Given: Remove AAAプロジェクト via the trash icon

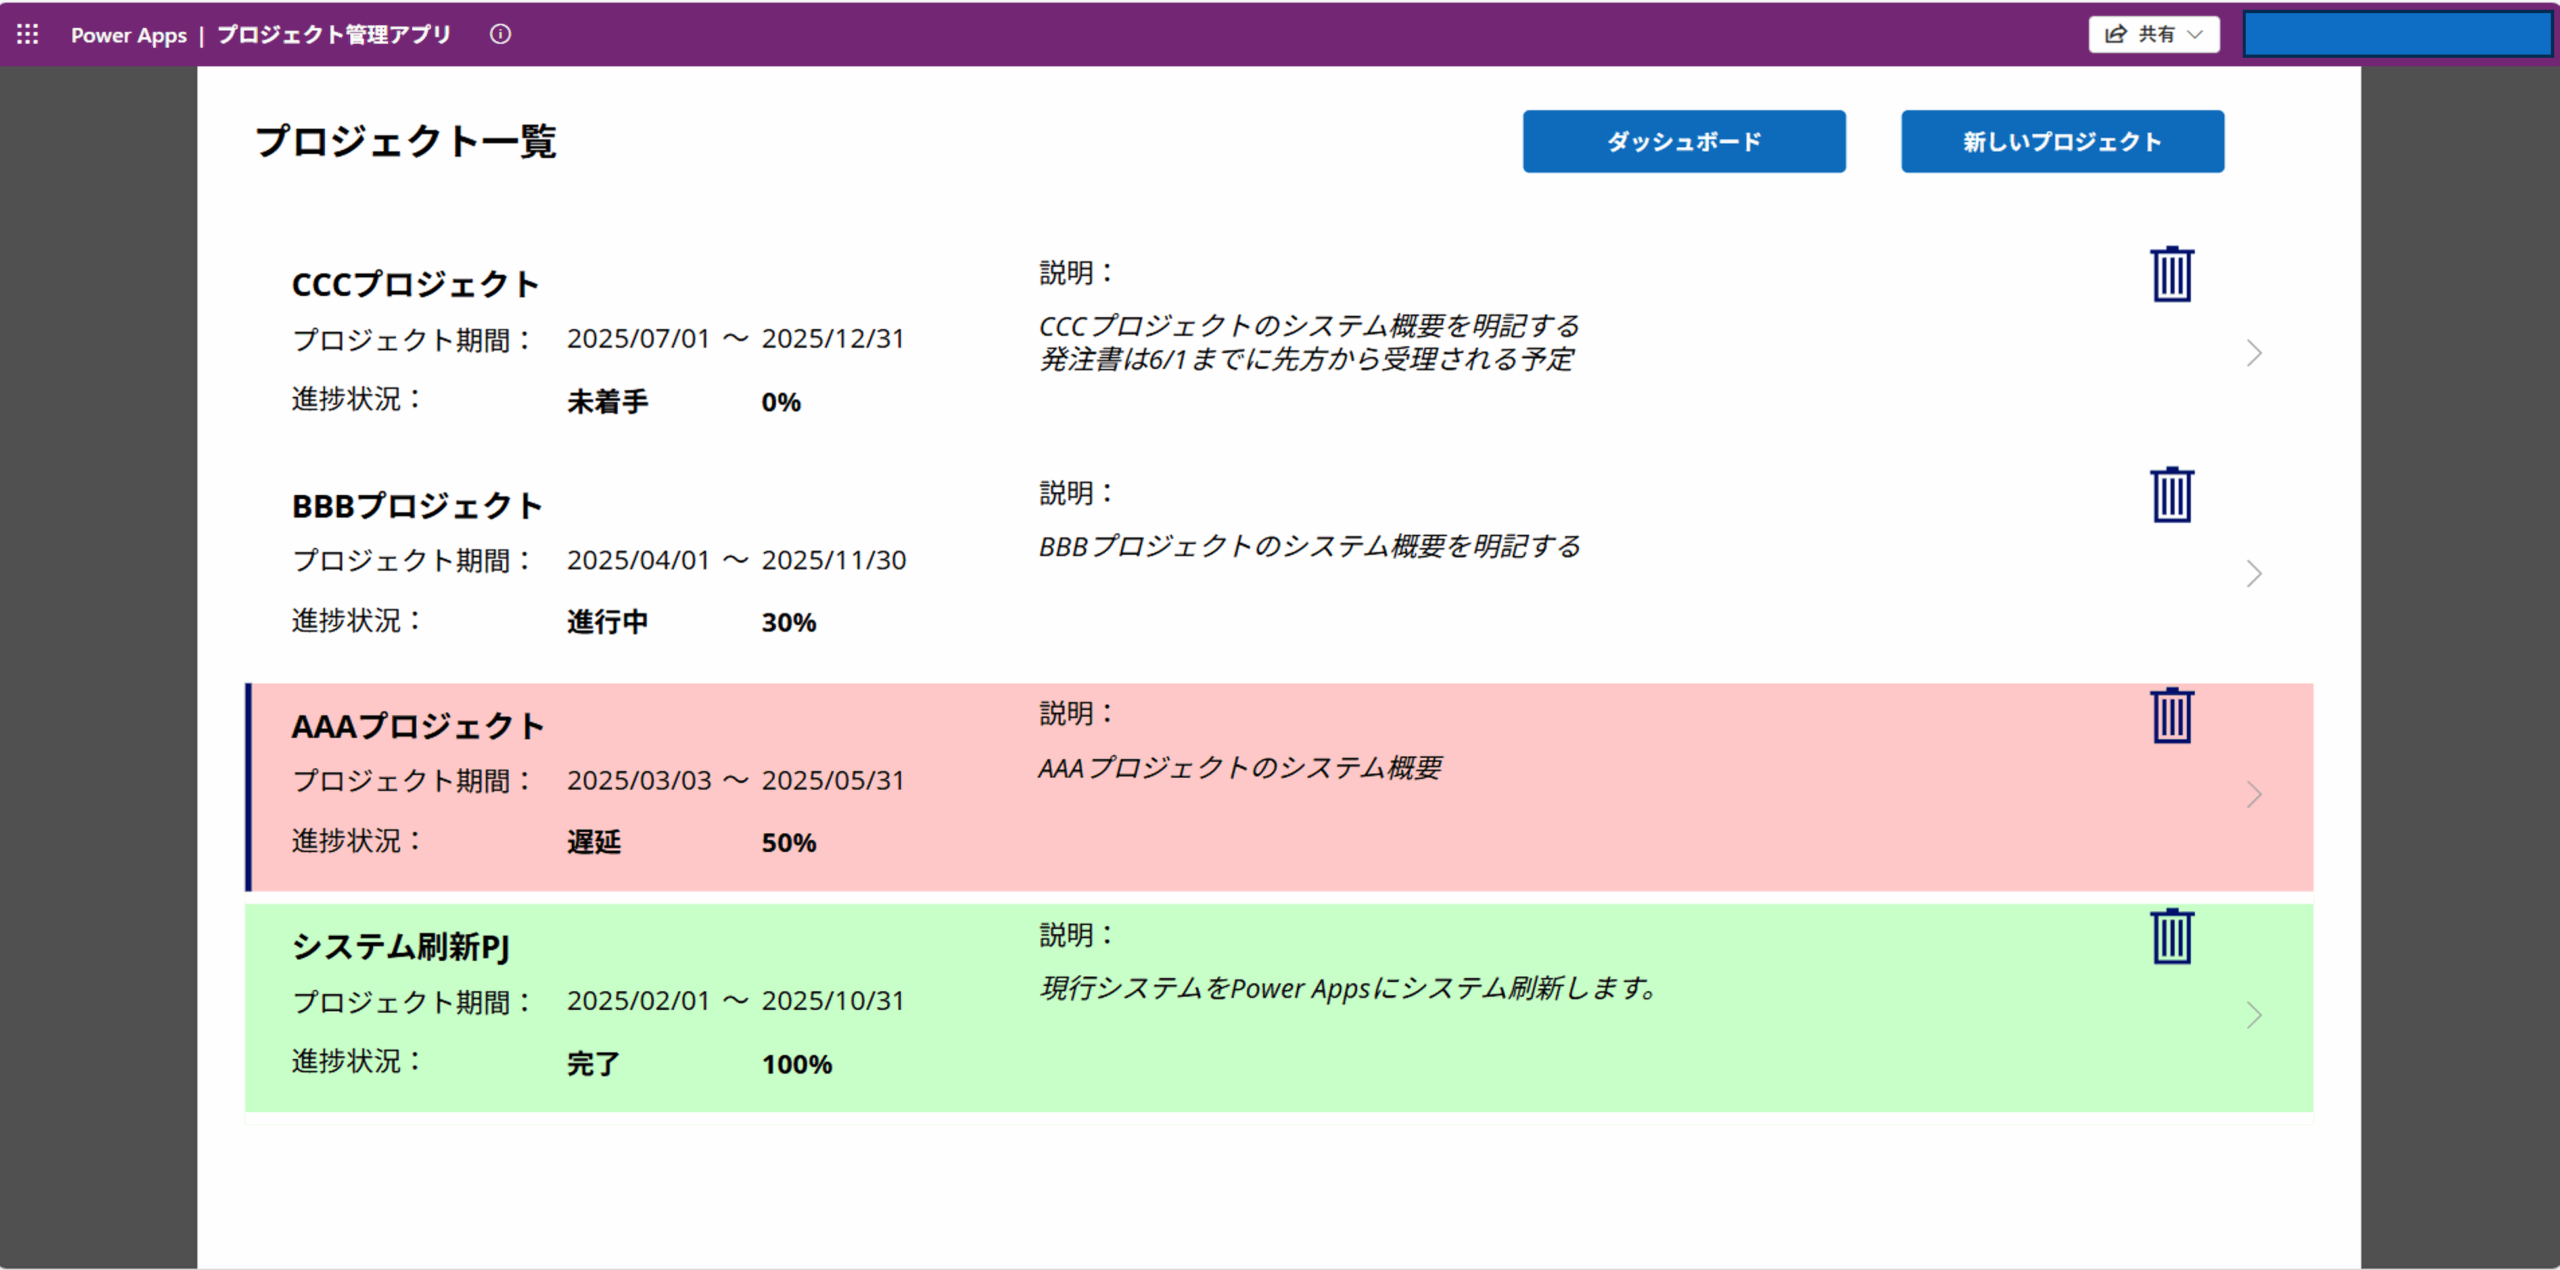Looking at the screenshot, I should point(2170,715).
